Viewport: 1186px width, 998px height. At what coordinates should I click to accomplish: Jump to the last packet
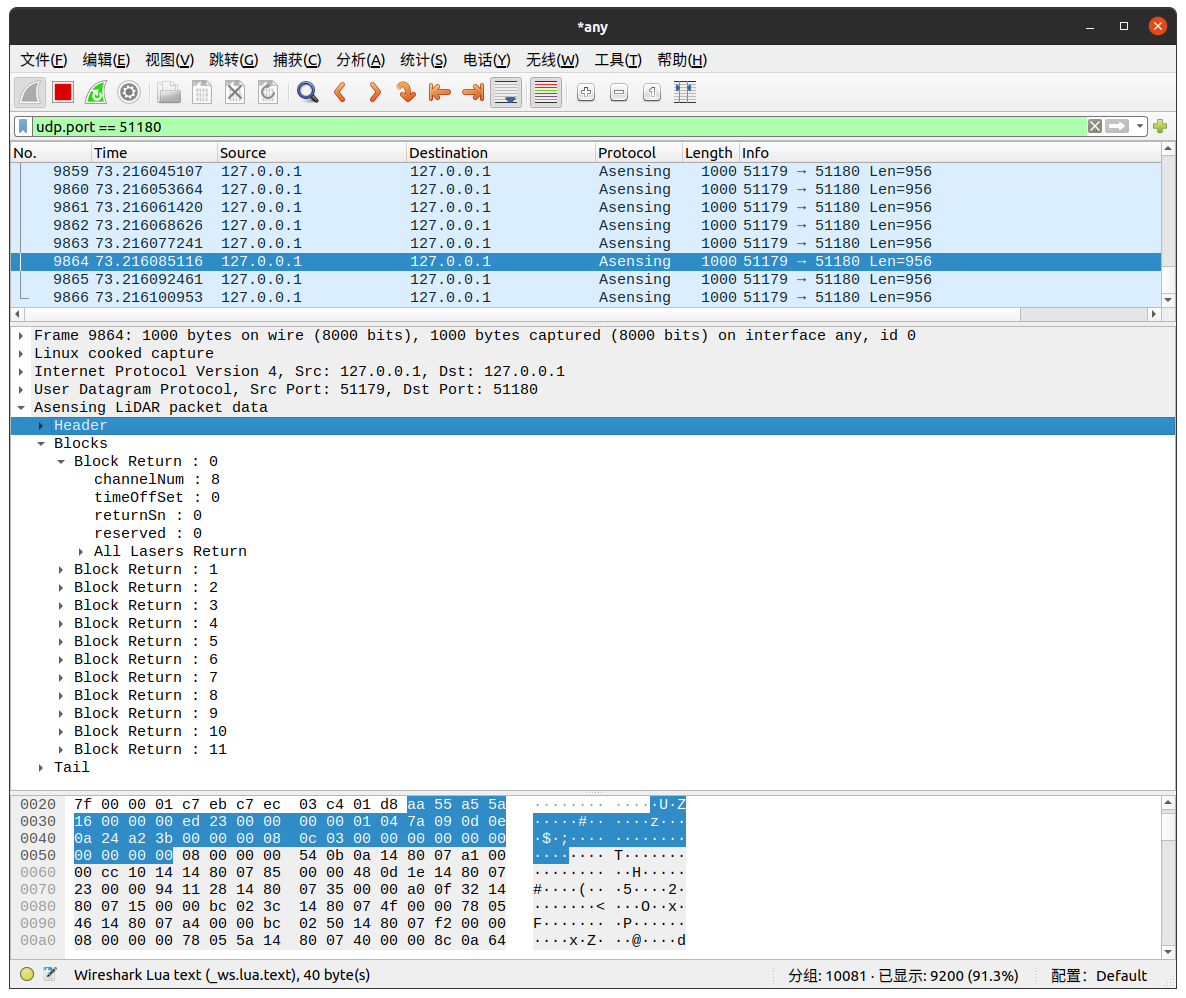[471, 92]
